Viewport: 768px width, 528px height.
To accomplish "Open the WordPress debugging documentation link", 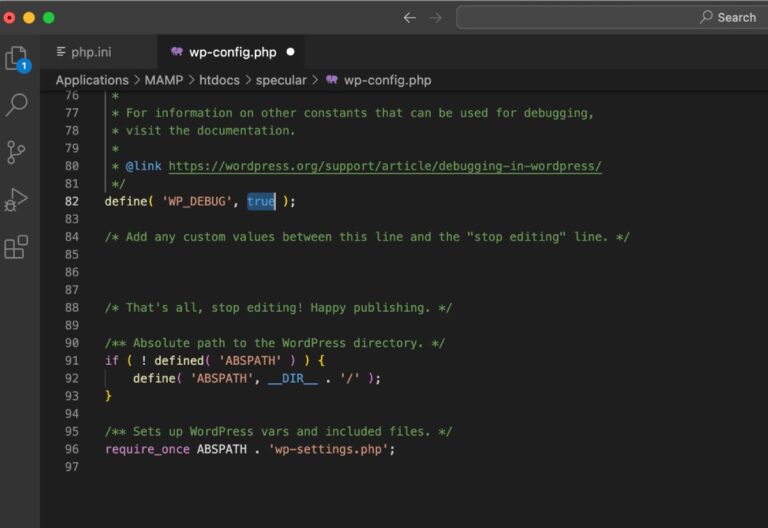I will tap(384, 166).
